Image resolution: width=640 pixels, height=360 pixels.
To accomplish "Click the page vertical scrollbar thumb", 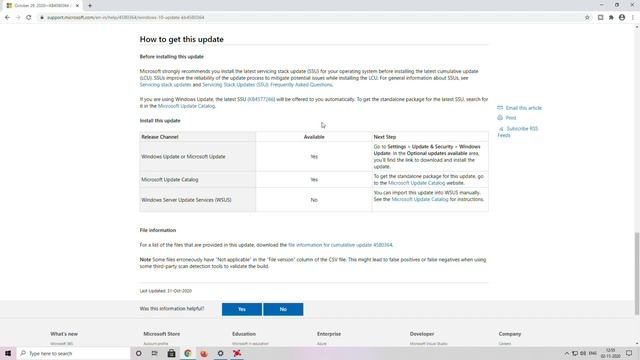I will click(637, 273).
